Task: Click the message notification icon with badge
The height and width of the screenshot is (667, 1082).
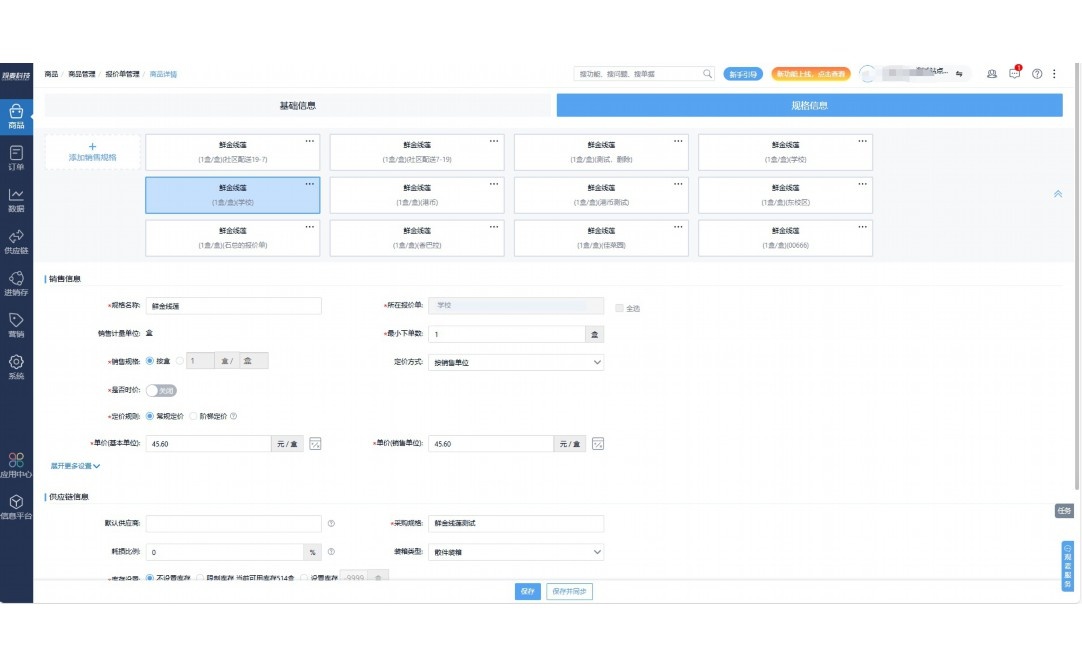Action: click(x=1015, y=73)
